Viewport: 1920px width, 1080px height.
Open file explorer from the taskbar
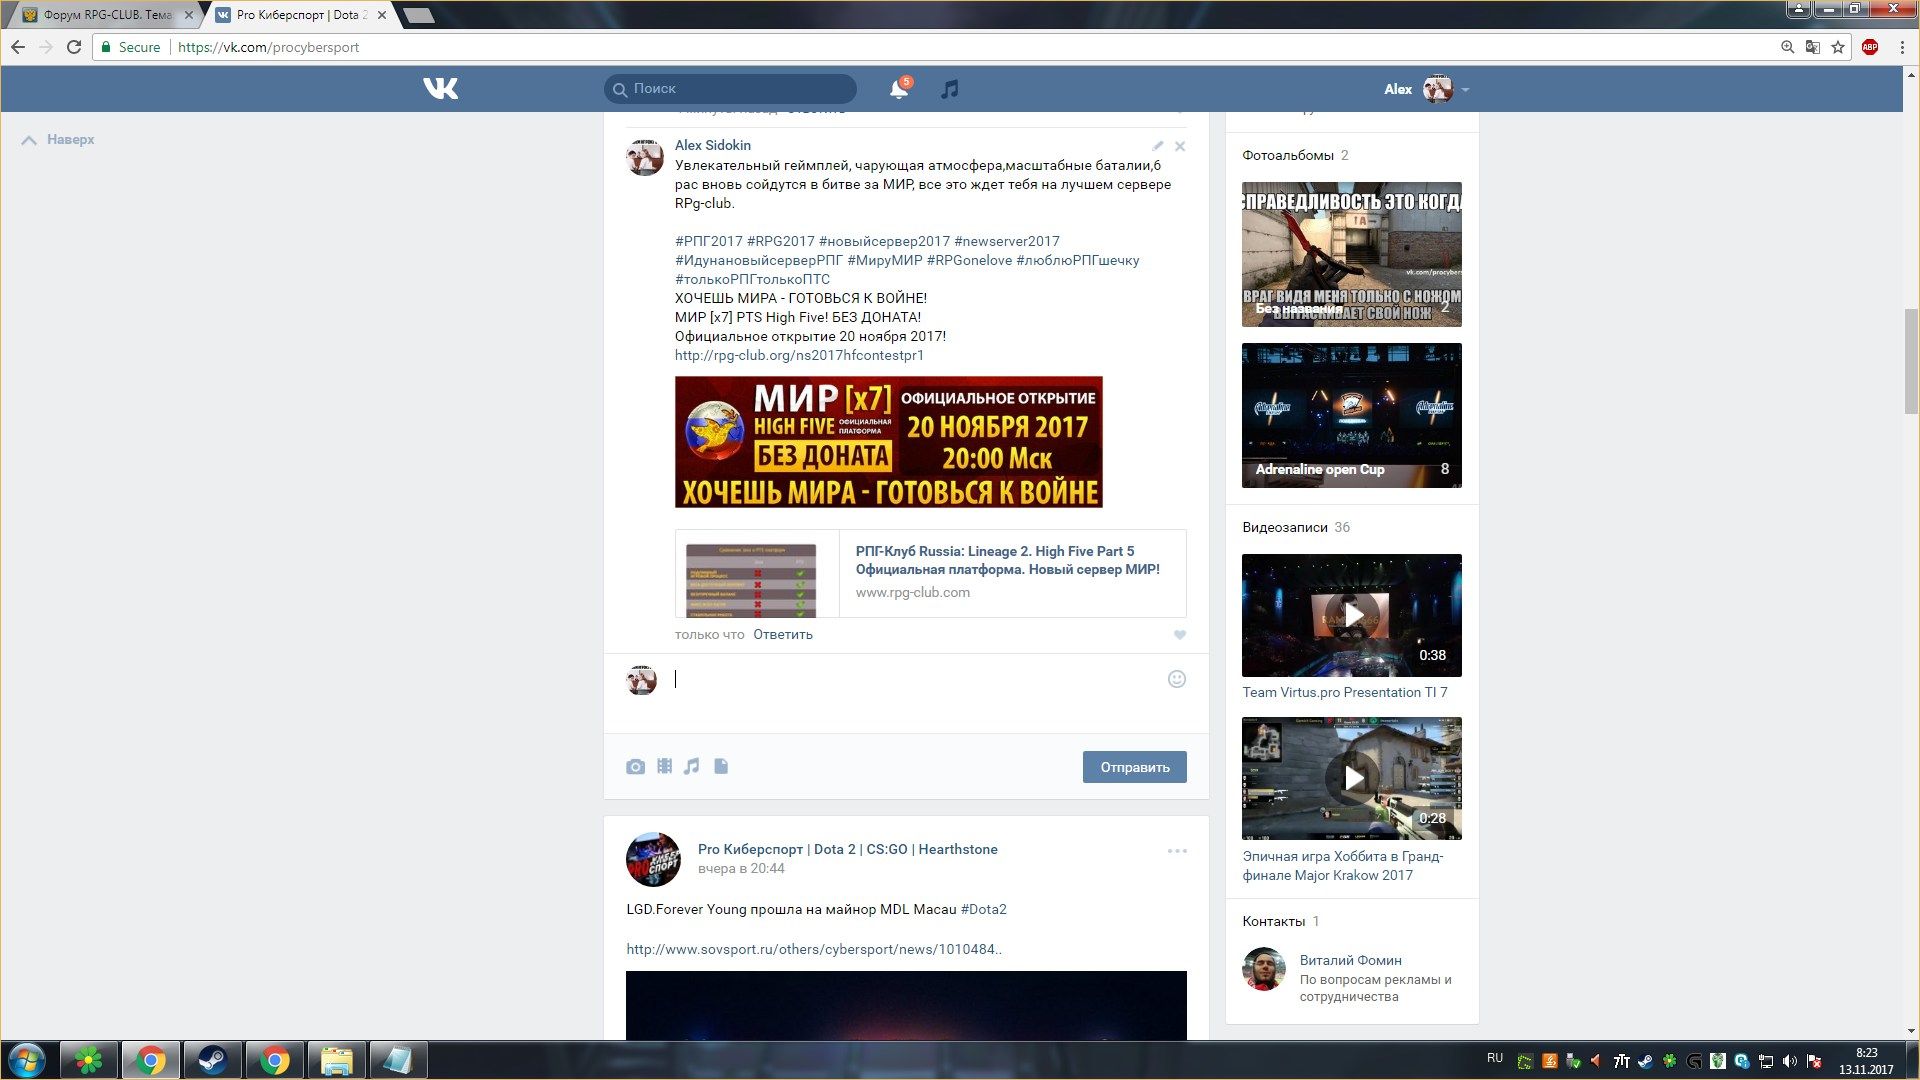point(336,1060)
